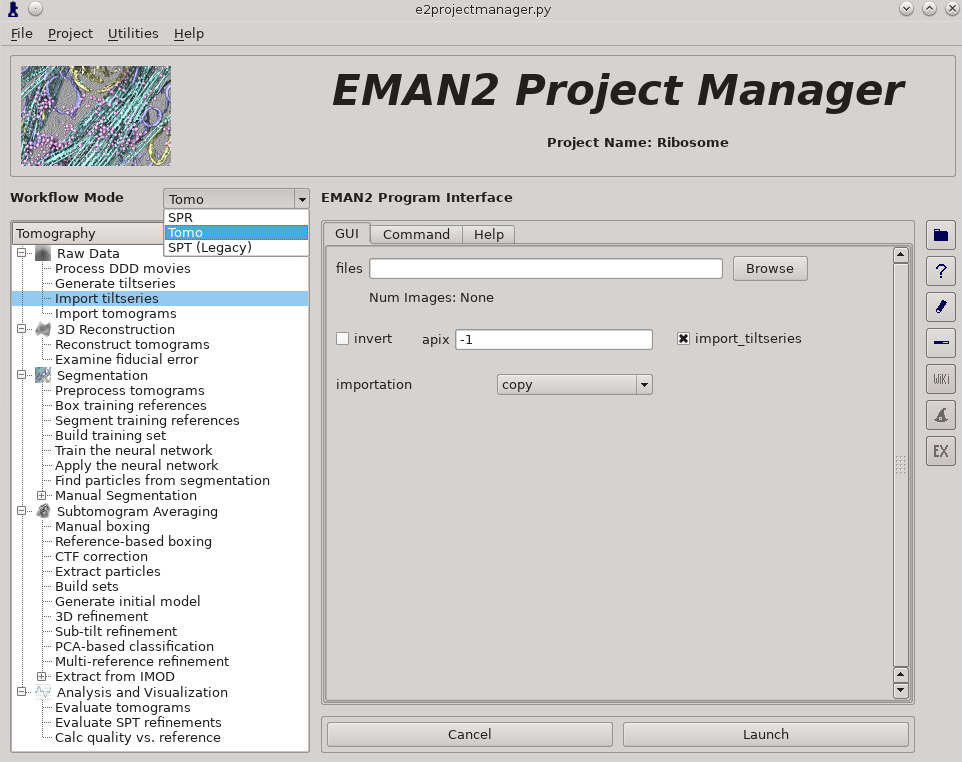Enable the invert checkbox
Viewport: 962px width, 762px height.
pyautogui.click(x=341, y=339)
